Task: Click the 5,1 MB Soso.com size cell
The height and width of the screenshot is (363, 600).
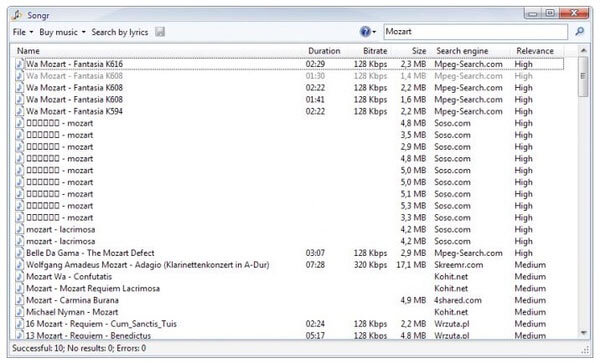Action: (413, 194)
